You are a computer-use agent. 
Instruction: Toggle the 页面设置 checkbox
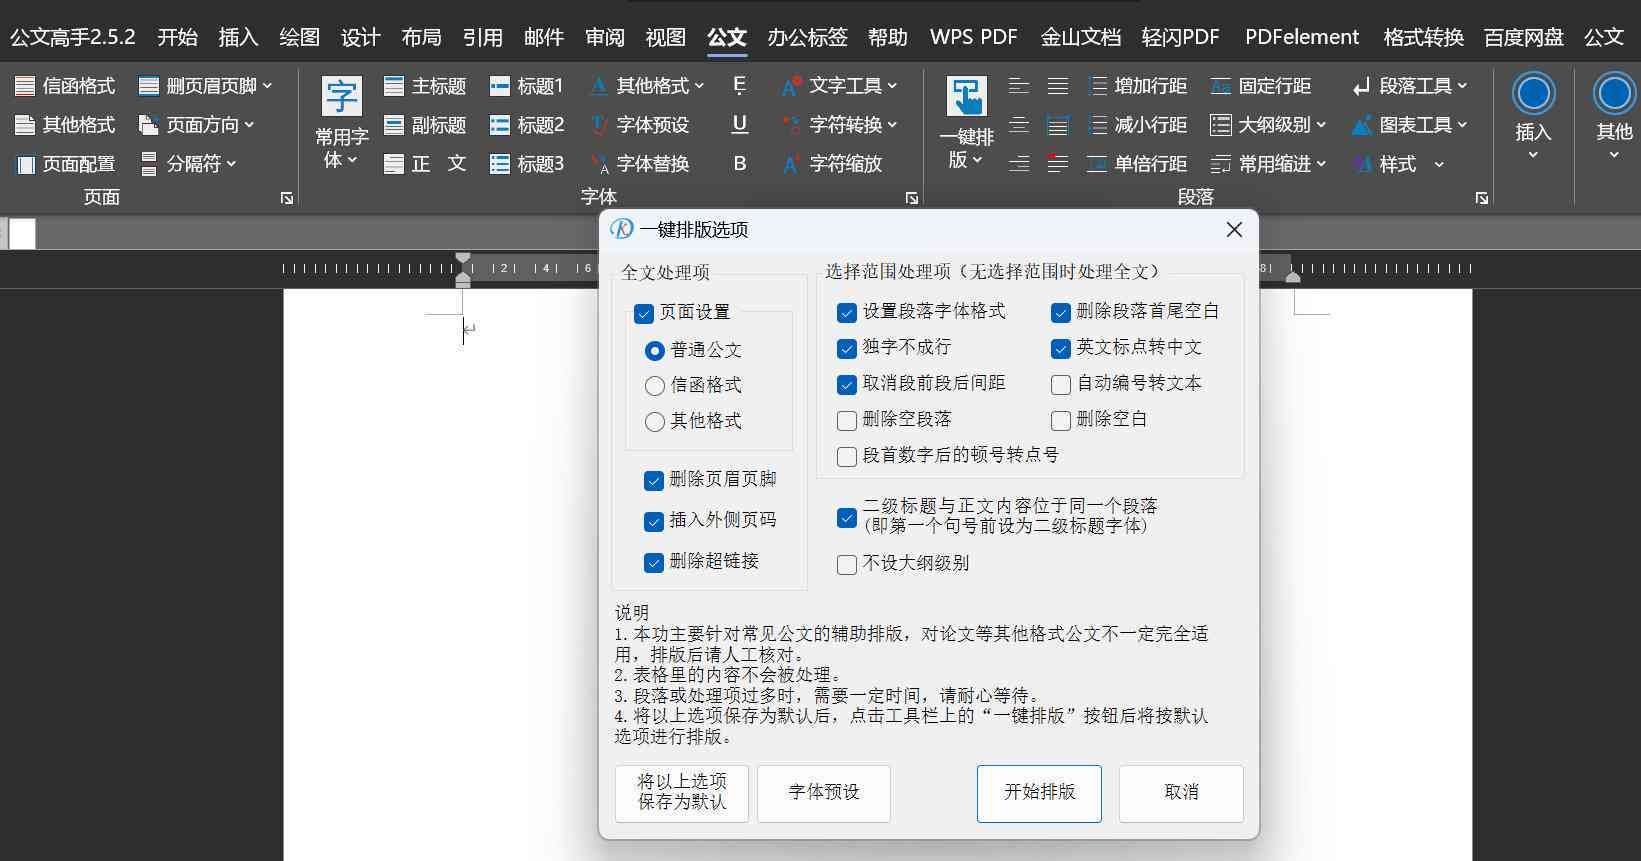tap(644, 313)
